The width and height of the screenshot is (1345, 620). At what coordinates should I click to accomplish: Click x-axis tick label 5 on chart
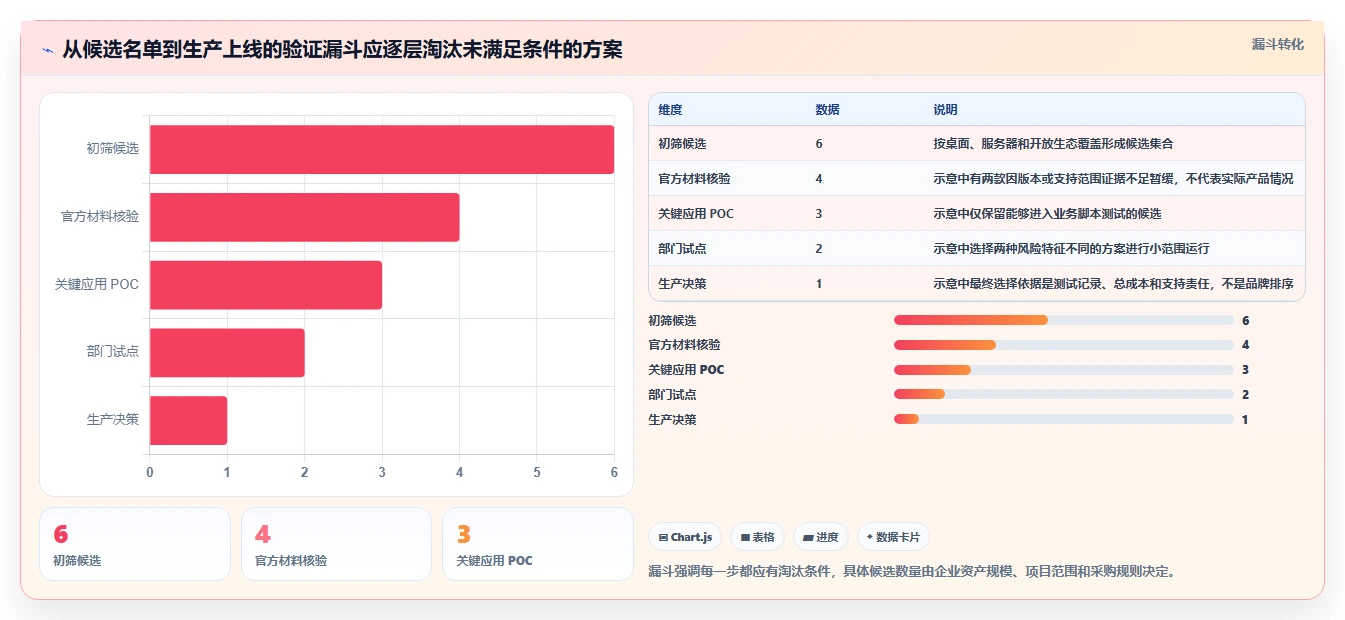537,472
